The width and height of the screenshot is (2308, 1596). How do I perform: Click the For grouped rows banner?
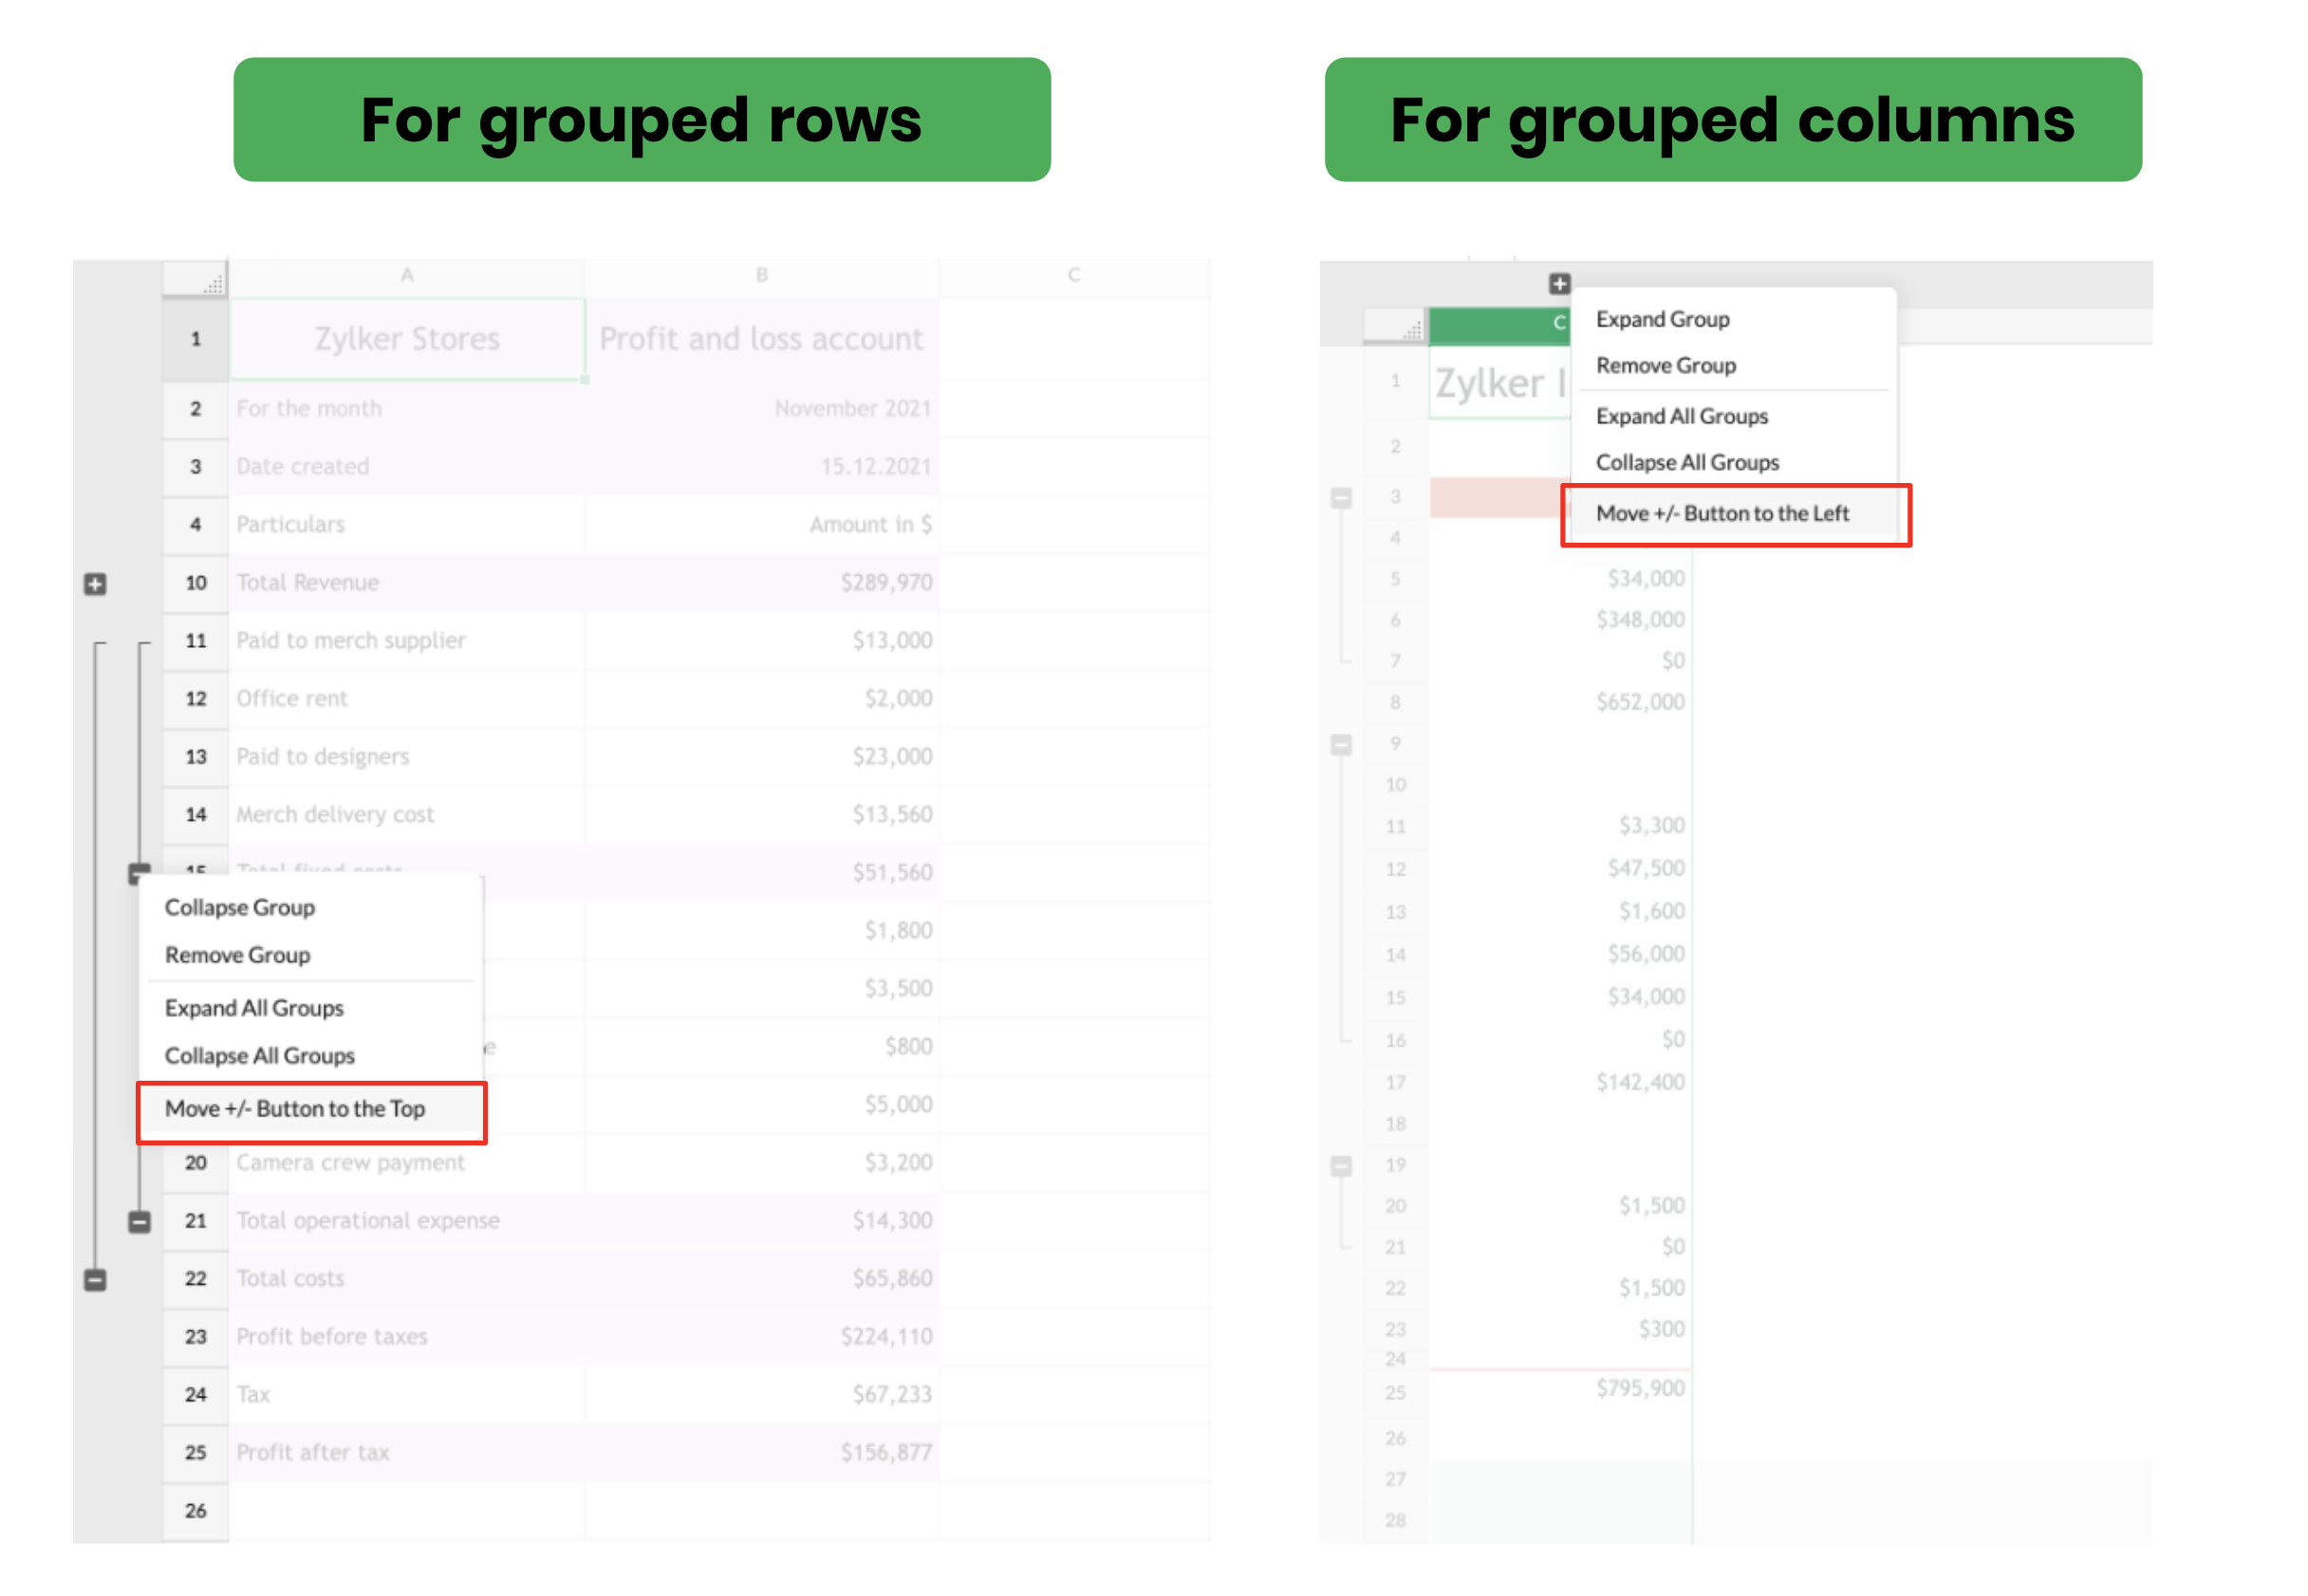[642, 120]
